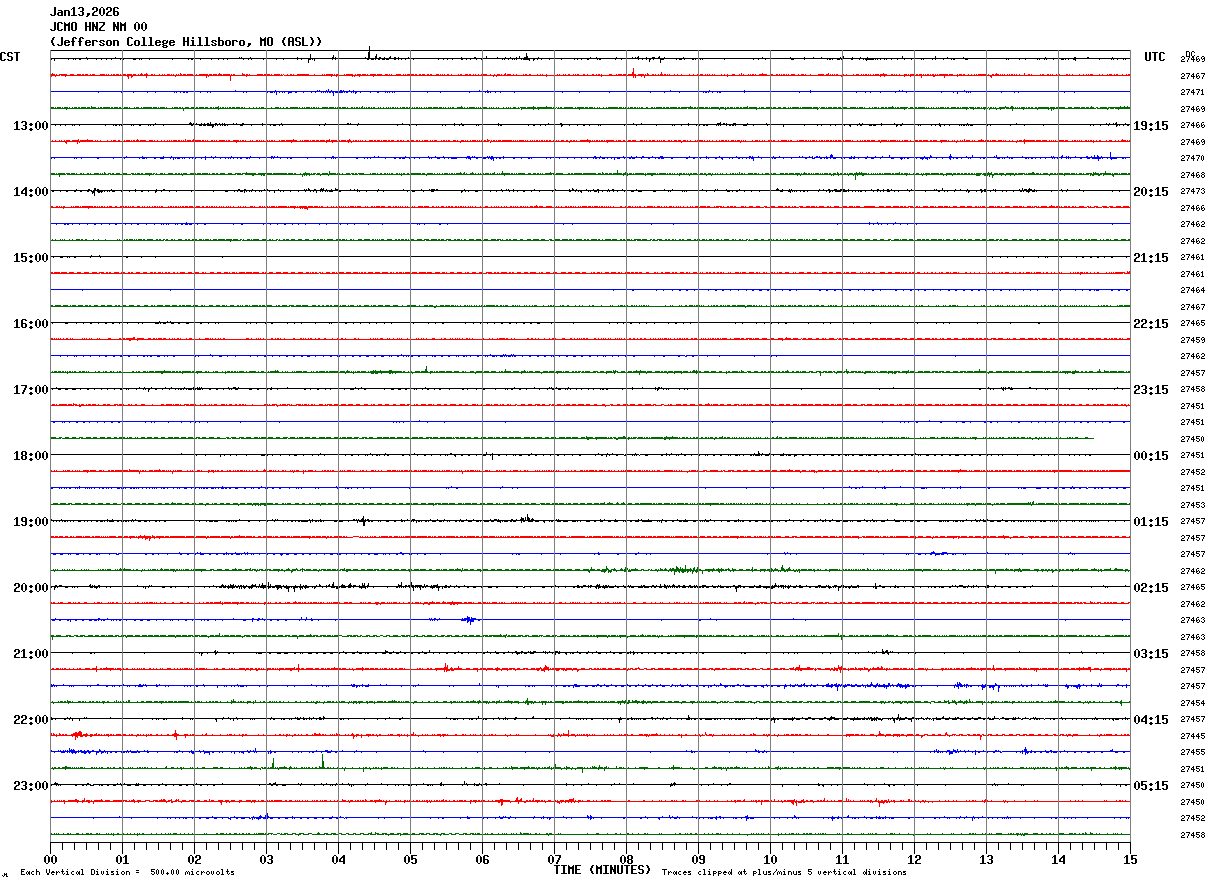Click the traces clipped footnote text
Viewport: 1210px width, 886px height.
[784, 873]
